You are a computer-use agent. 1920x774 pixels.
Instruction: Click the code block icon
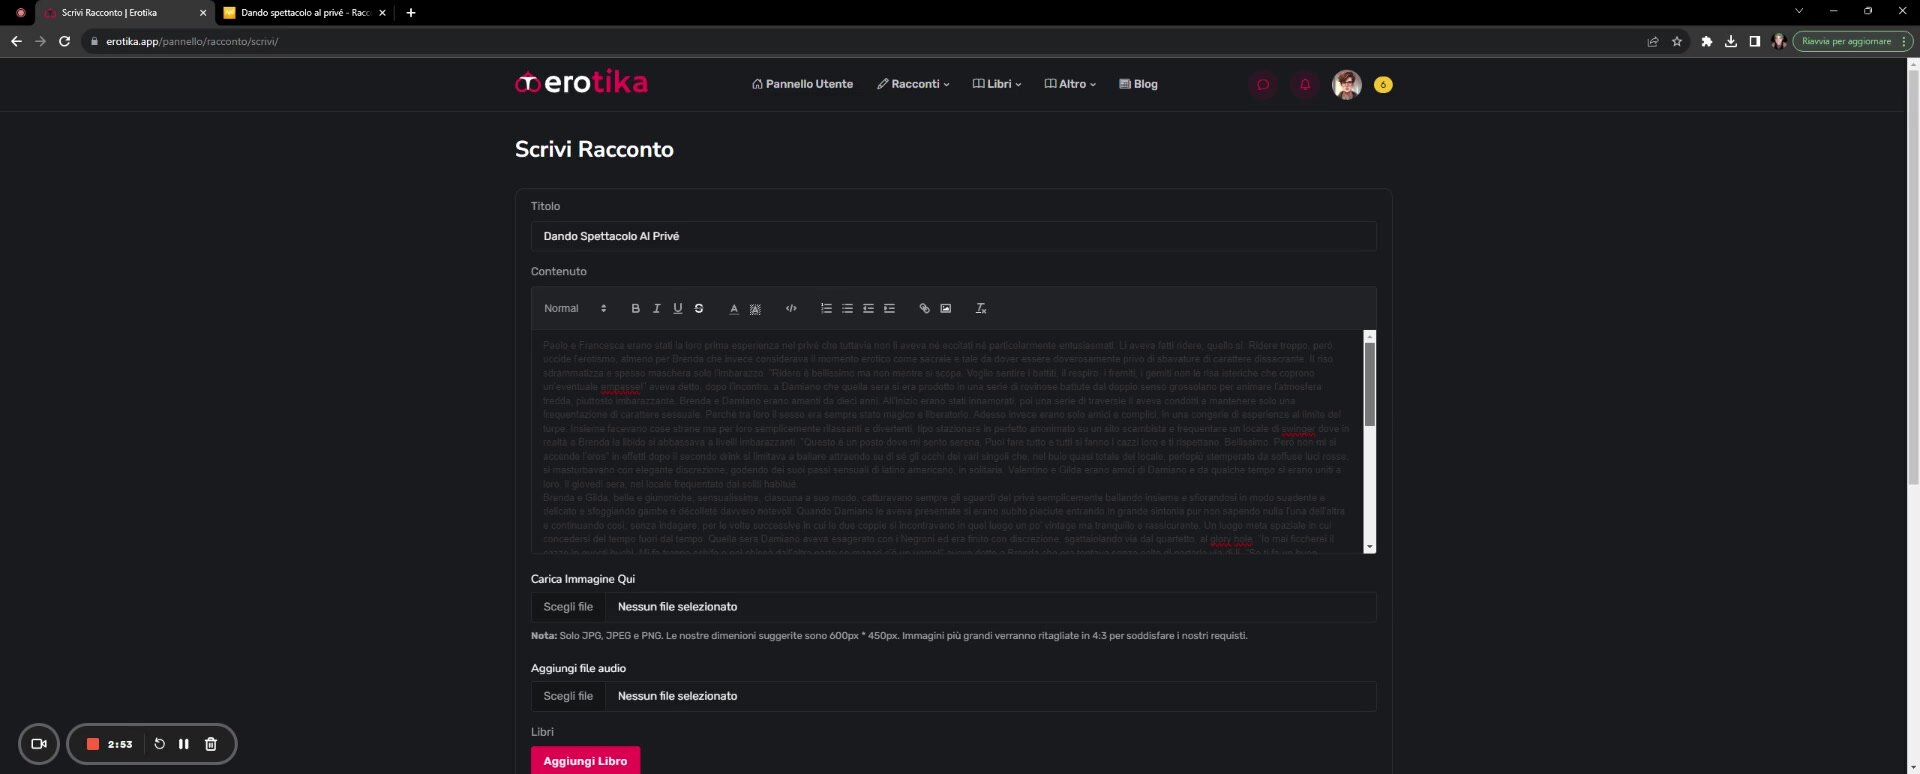coord(791,309)
